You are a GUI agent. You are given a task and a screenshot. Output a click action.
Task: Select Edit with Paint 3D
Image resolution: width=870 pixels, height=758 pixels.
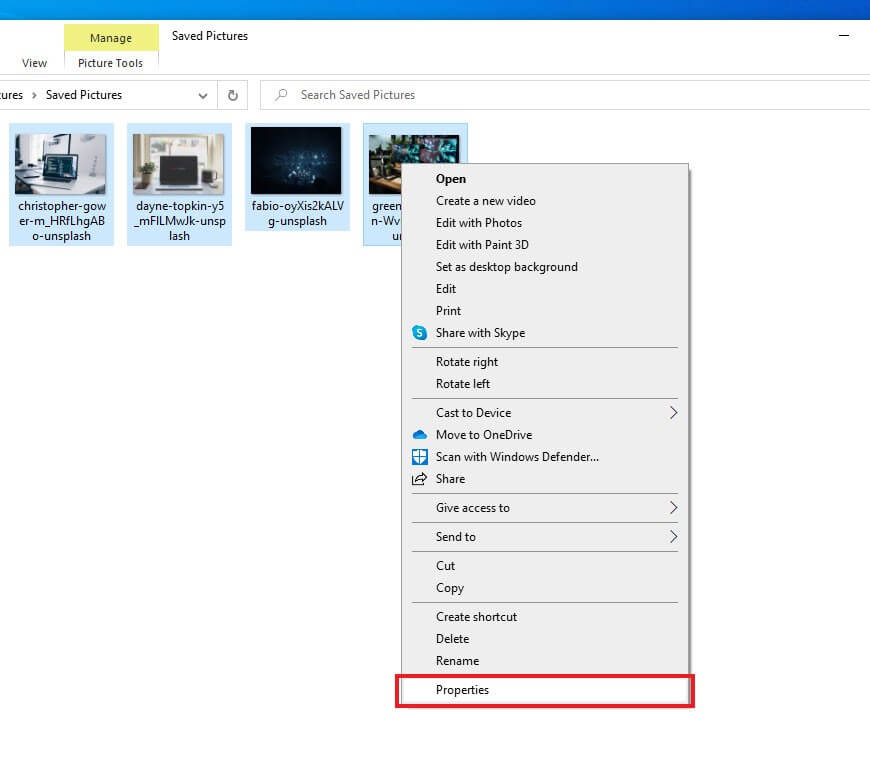click(482, 245)
